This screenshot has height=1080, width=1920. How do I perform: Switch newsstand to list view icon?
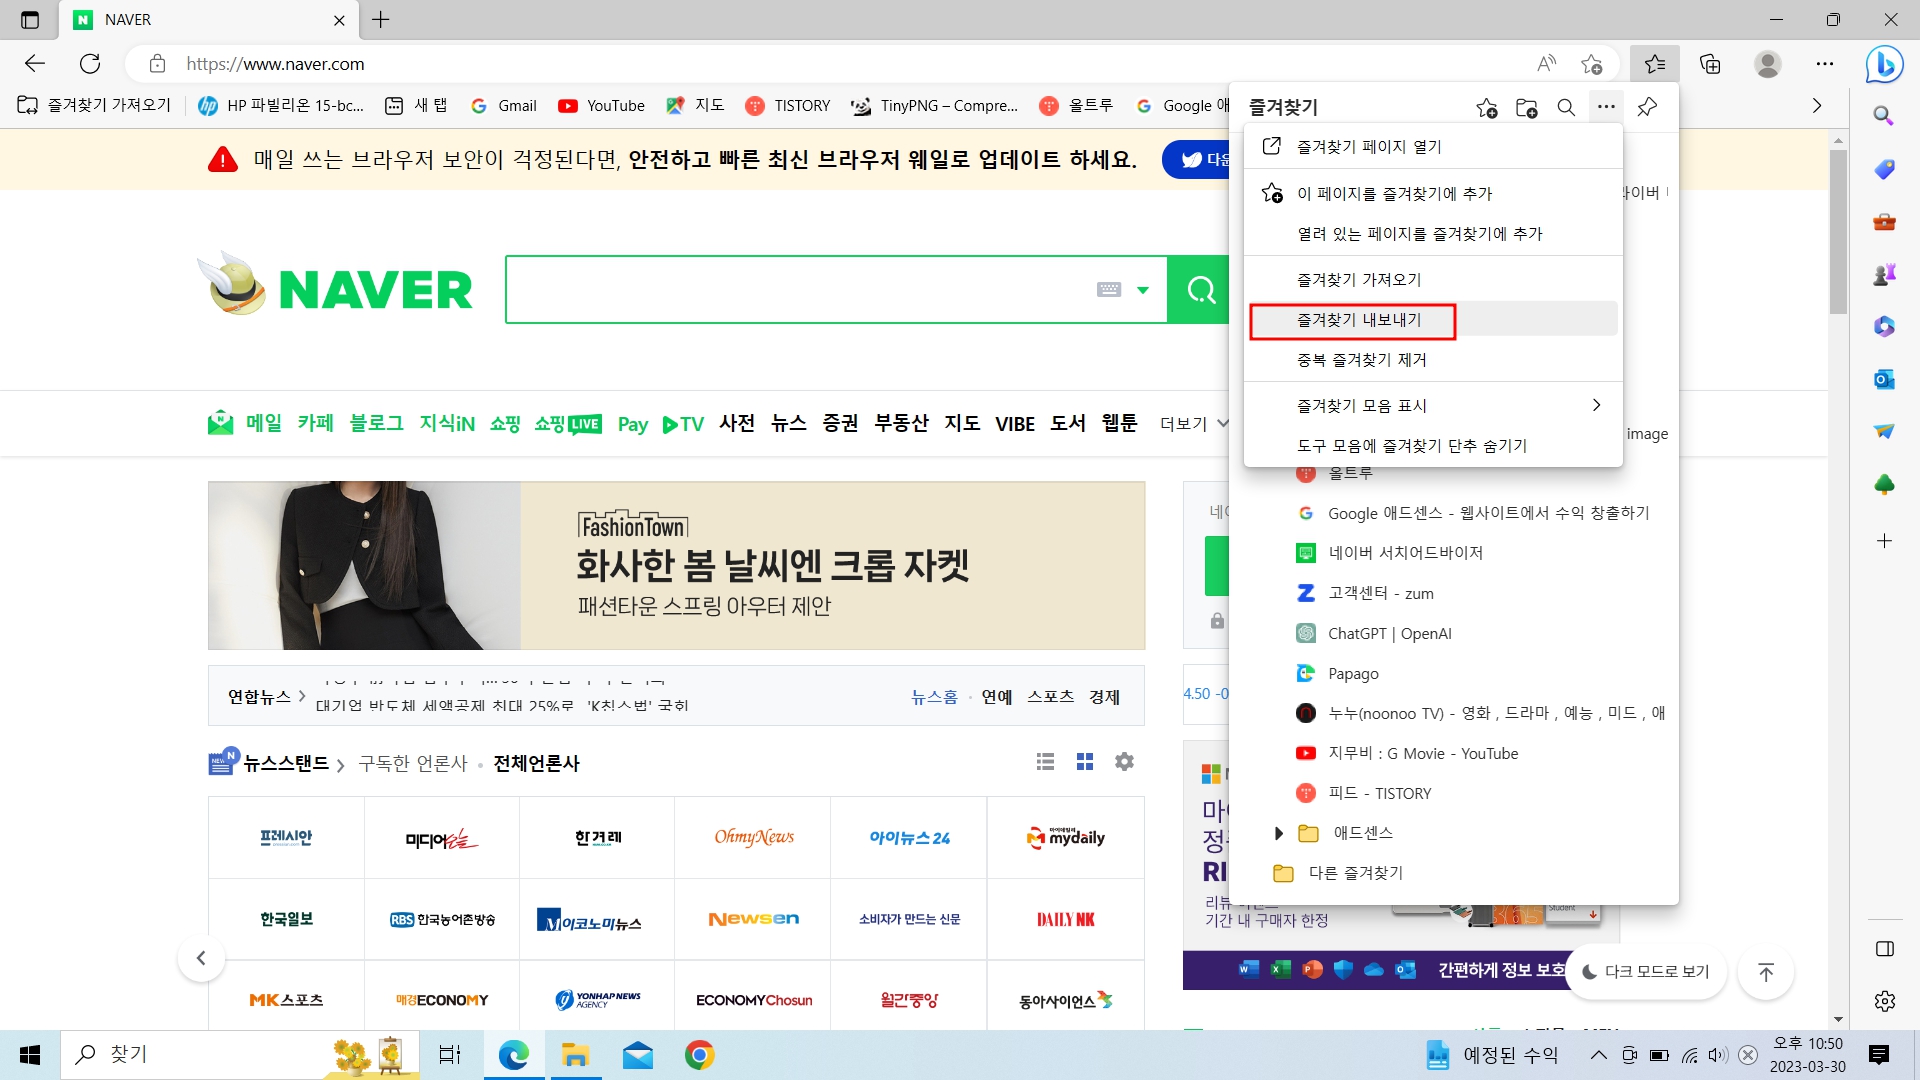click(1045, 762)
